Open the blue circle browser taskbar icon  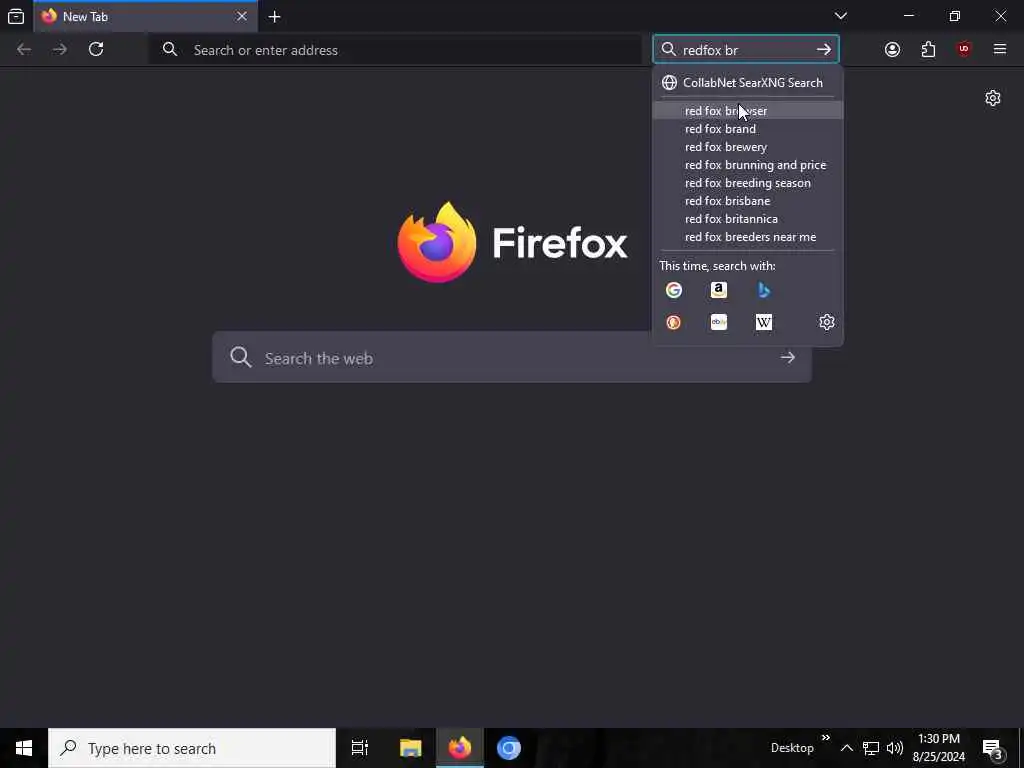coord(509,748)
